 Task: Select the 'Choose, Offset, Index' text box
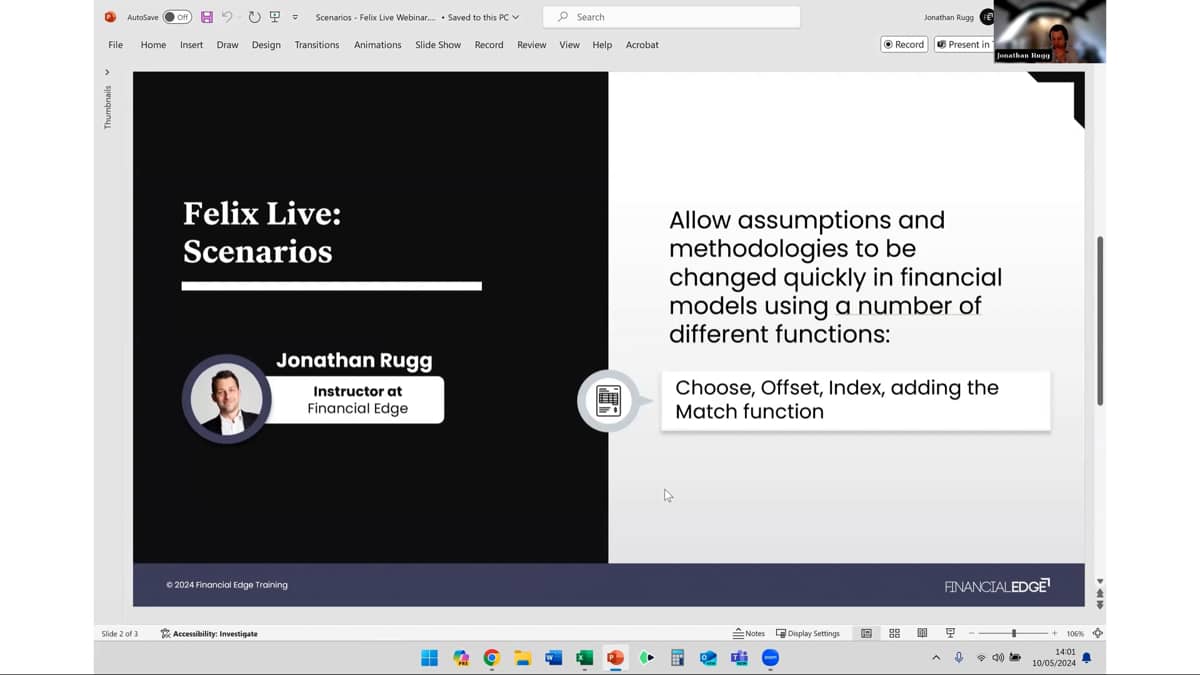[856, 400]
